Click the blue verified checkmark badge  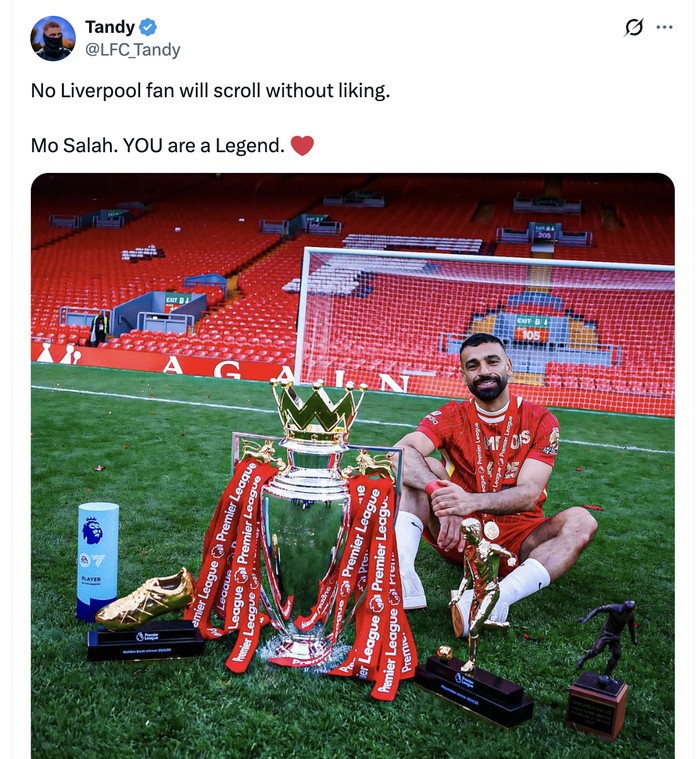(147, 27)
